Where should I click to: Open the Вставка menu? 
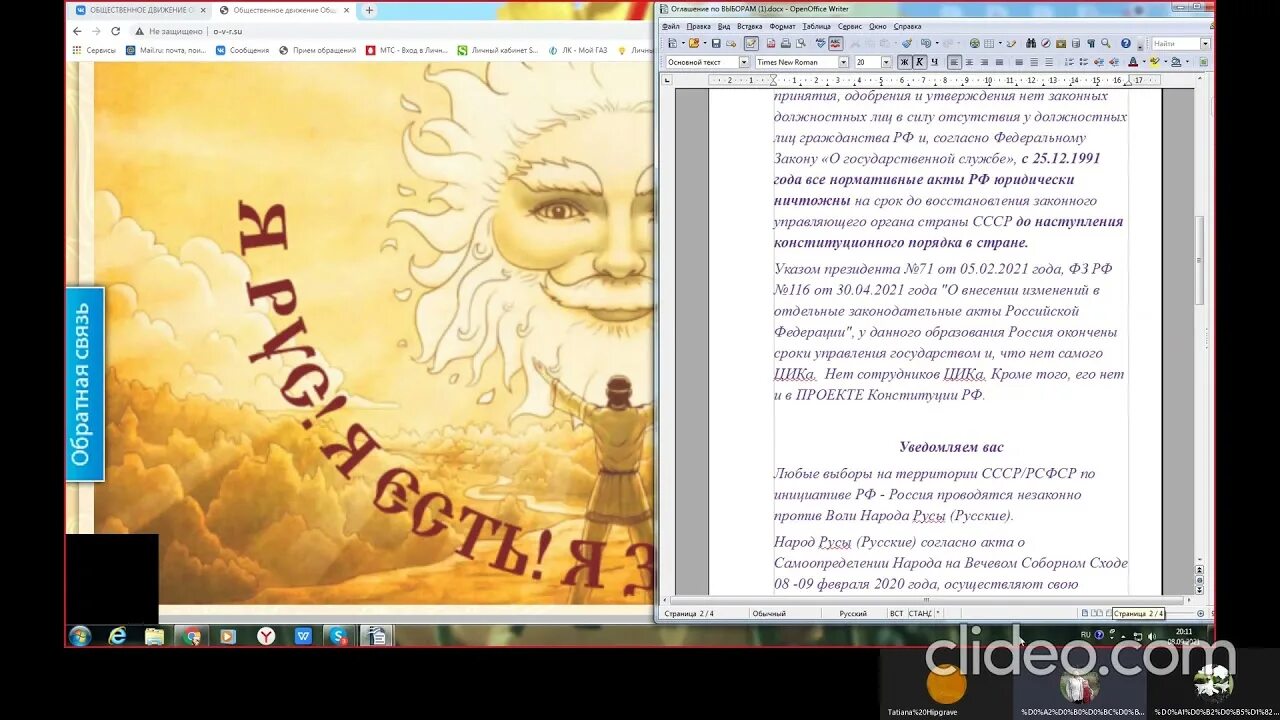click(x=750, y=26)
